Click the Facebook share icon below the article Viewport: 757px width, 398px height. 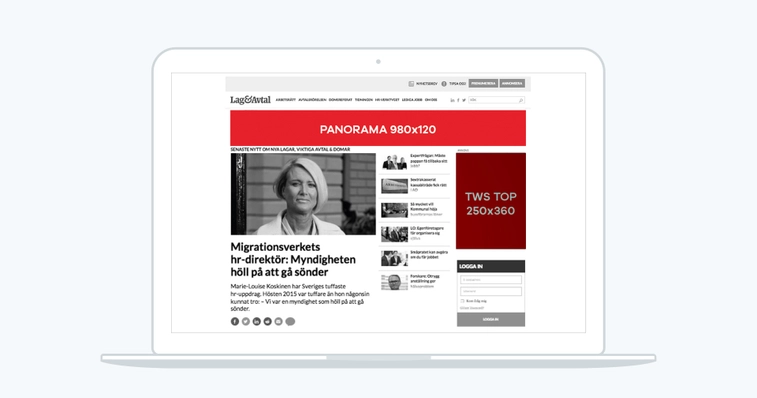[x=235, y=321]
